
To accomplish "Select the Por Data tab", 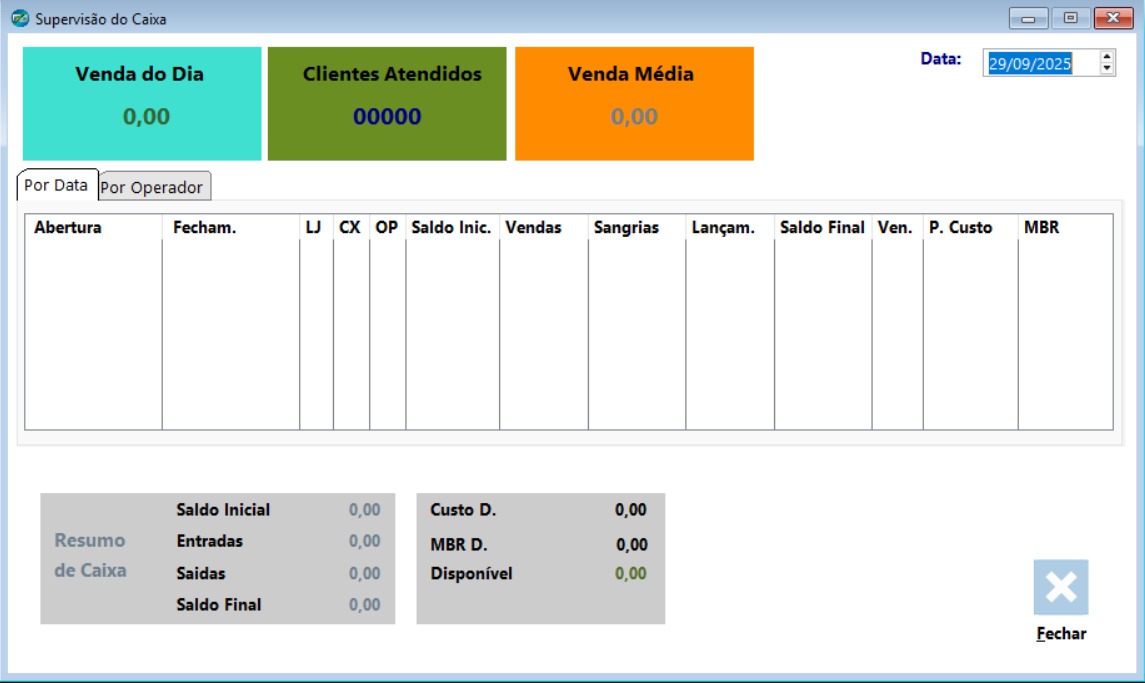I will click(x=57, y=185).
